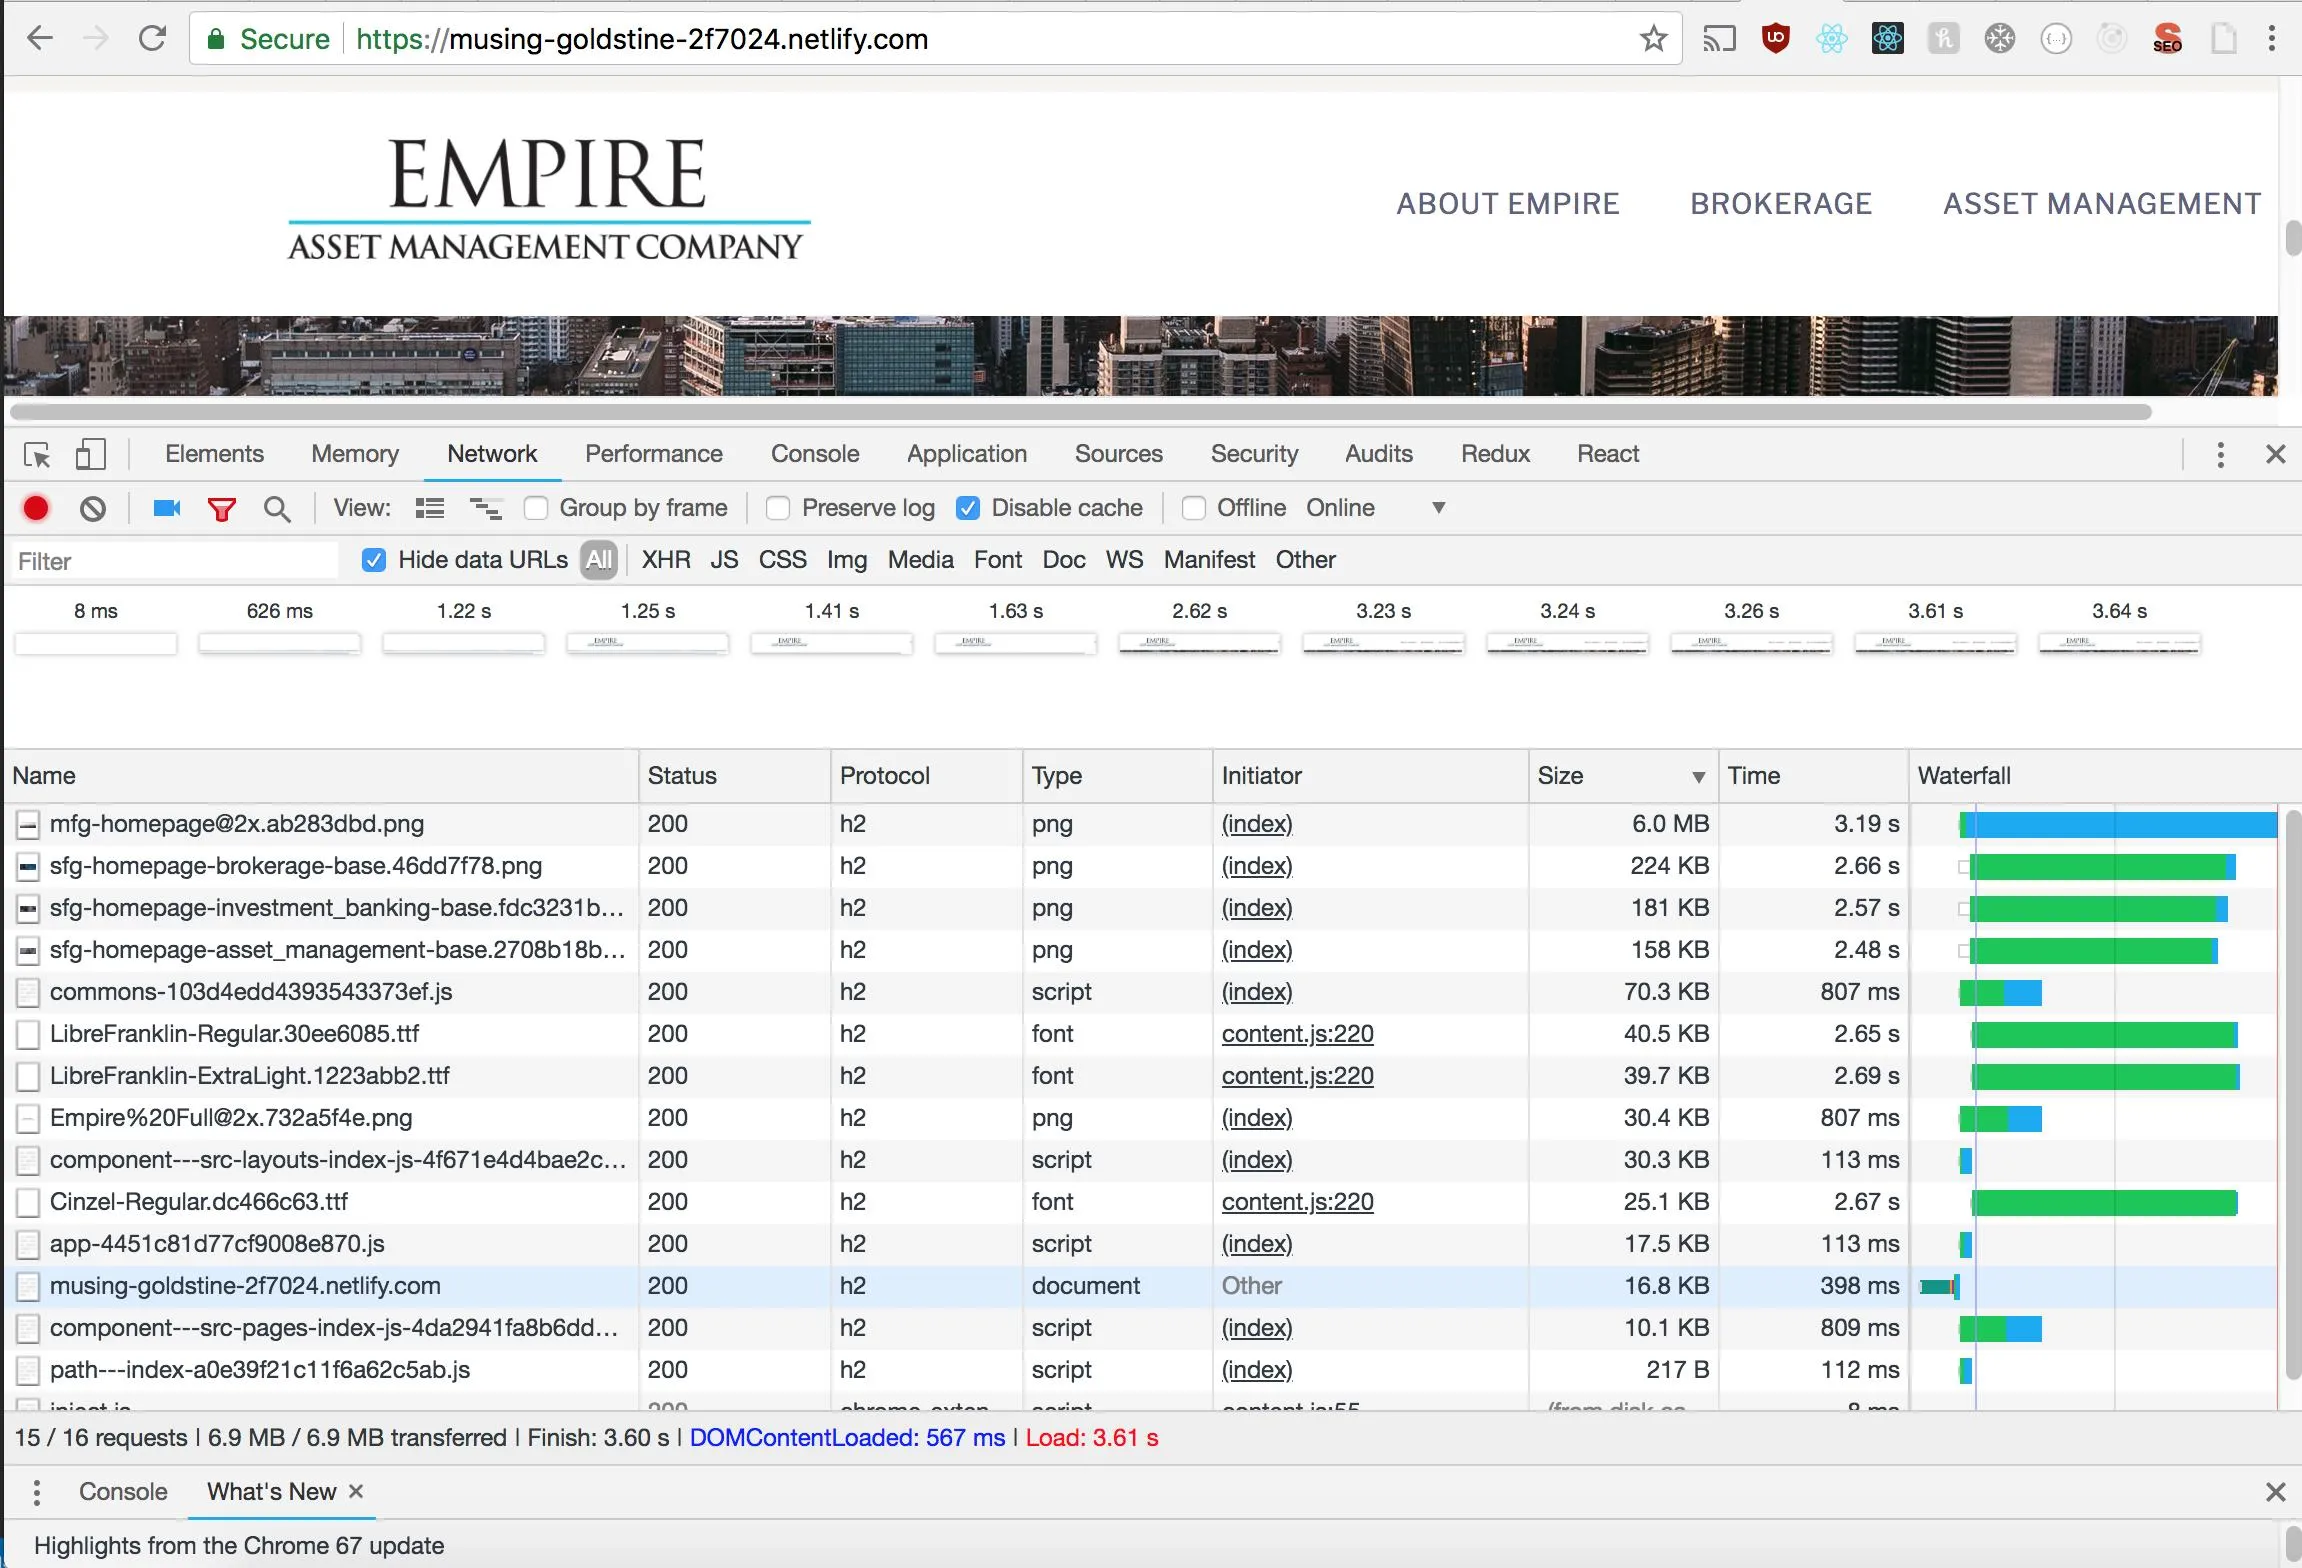Enable the Preserve log checkbox
This screenshot has width=2302, height=1568.
(778, 508)
